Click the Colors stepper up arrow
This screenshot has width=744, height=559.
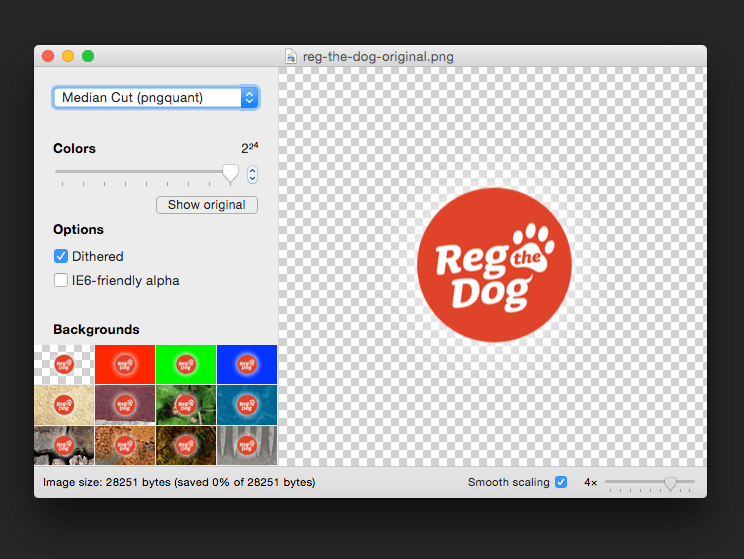coord(252,170)
